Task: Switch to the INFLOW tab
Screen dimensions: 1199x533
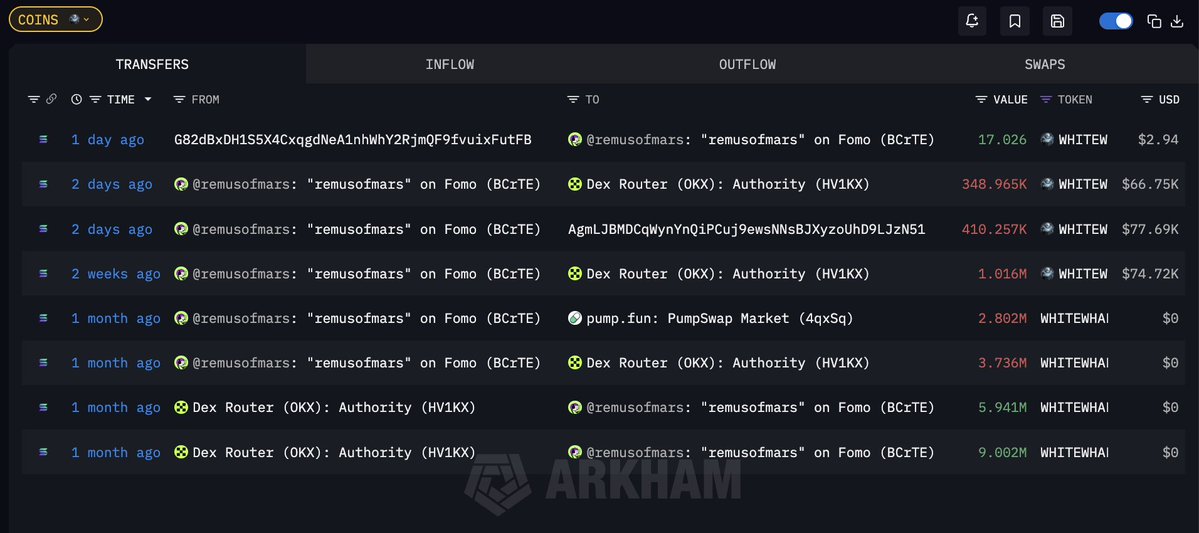Action: tap(450, 64)
